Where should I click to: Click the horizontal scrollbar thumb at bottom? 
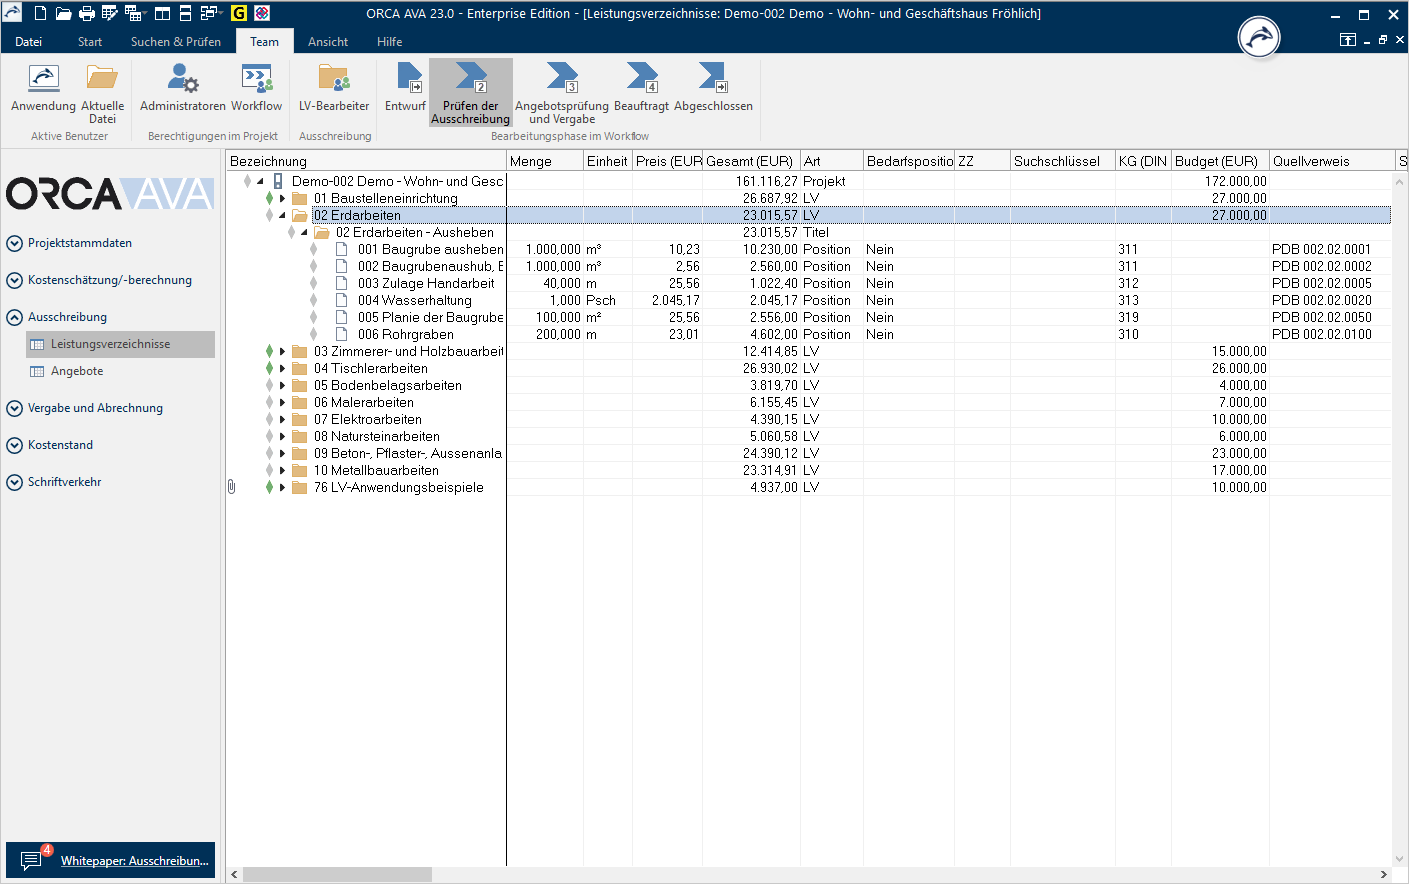[x=337, y=875]
